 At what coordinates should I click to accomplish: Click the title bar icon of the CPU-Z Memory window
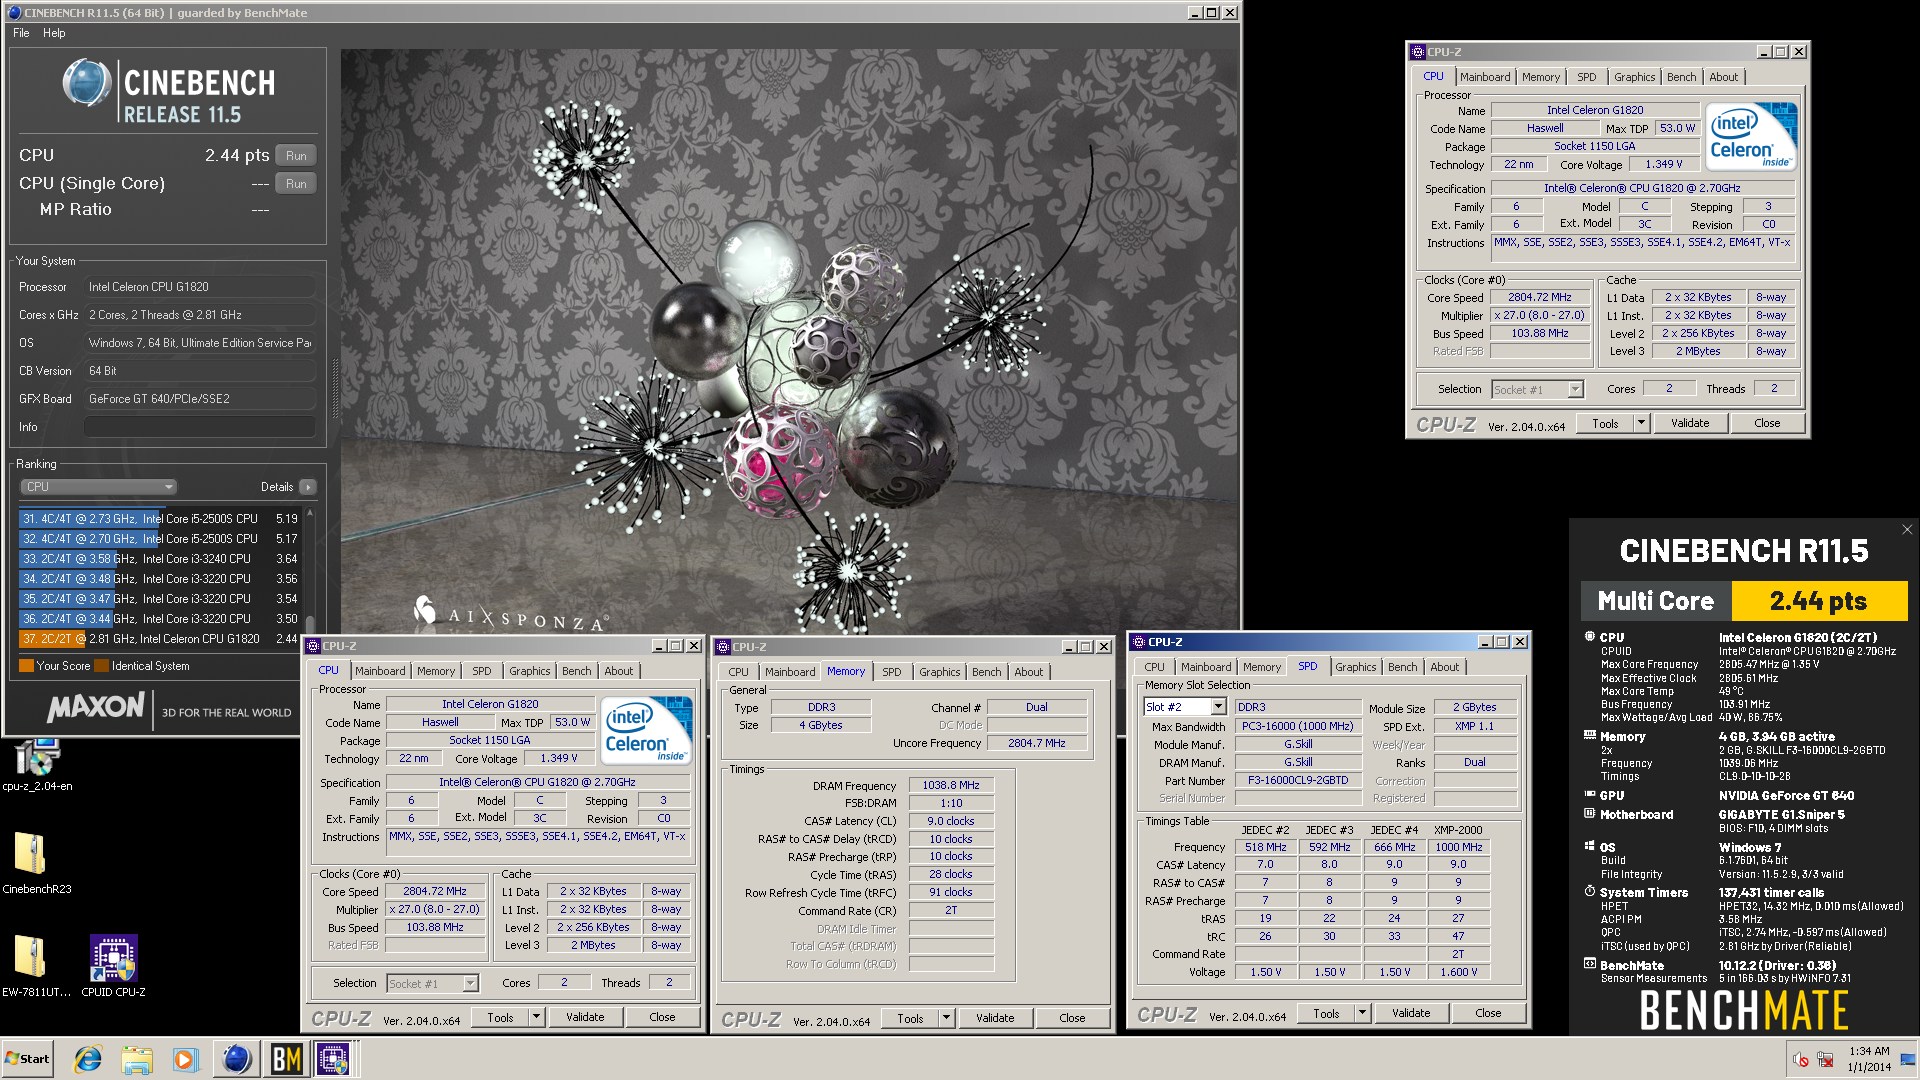click(x=723, y=647)
